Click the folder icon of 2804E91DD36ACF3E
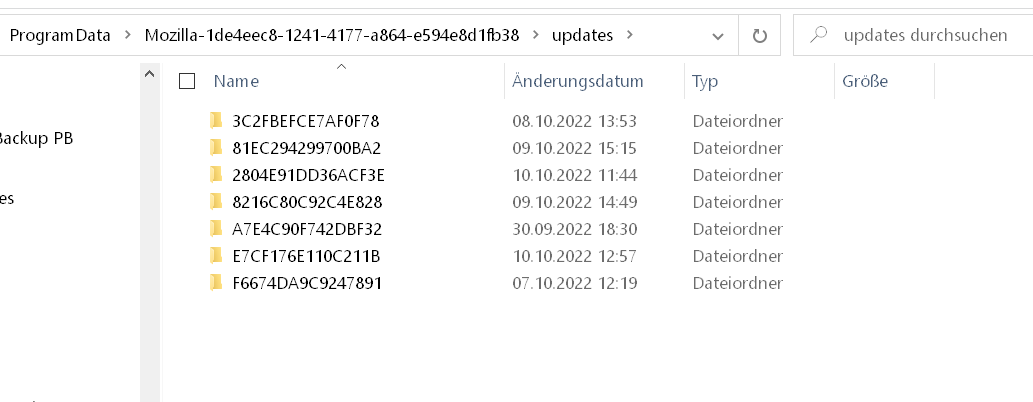 [x=215, y=175]
